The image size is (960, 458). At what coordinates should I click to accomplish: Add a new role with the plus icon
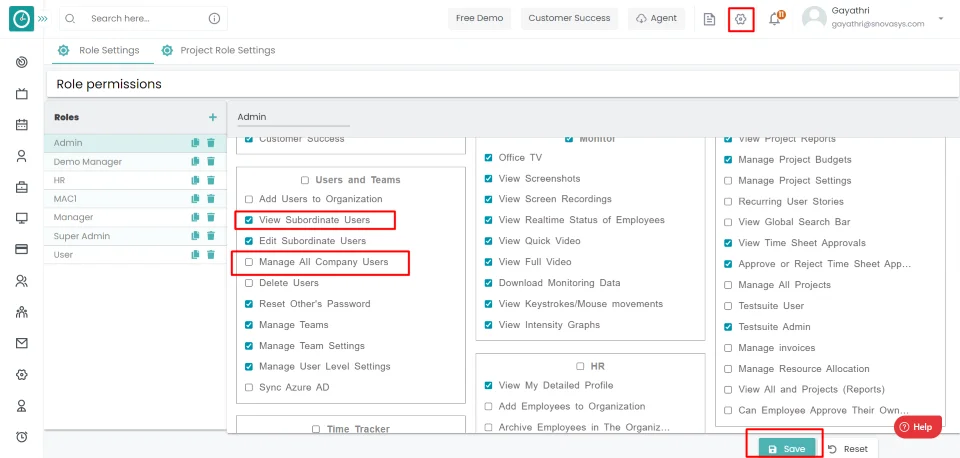[x=212, y=117]
